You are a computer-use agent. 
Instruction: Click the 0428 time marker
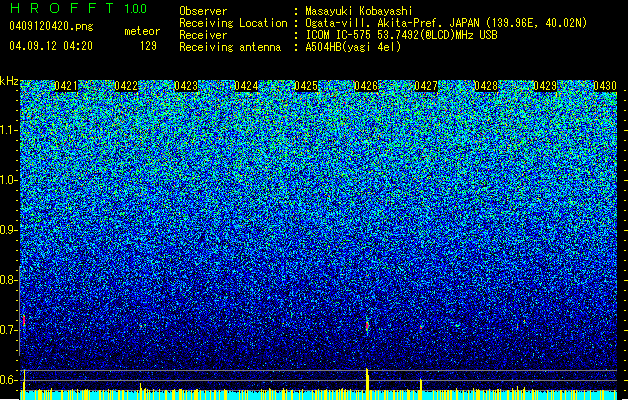[486, 86]
